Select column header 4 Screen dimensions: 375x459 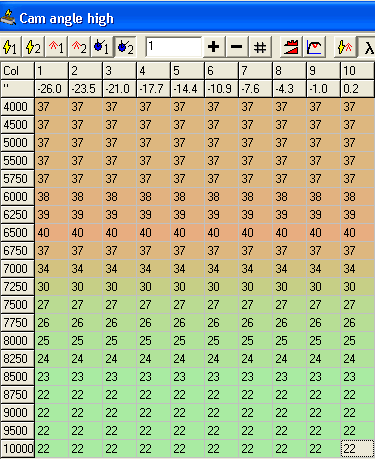[154, 71]
